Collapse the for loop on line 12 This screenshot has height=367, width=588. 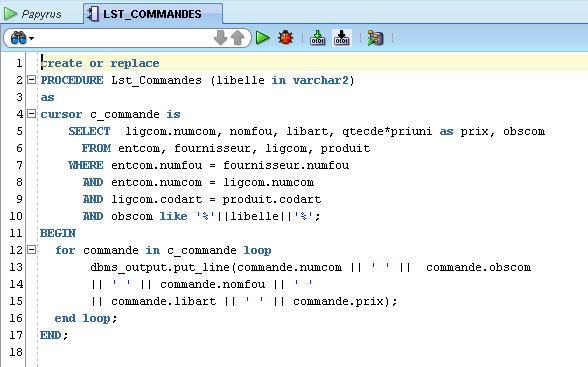tap(32, 250)
